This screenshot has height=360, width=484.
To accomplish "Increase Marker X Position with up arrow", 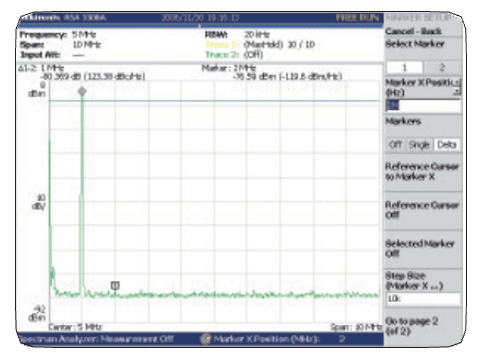I will coord(458,82).
